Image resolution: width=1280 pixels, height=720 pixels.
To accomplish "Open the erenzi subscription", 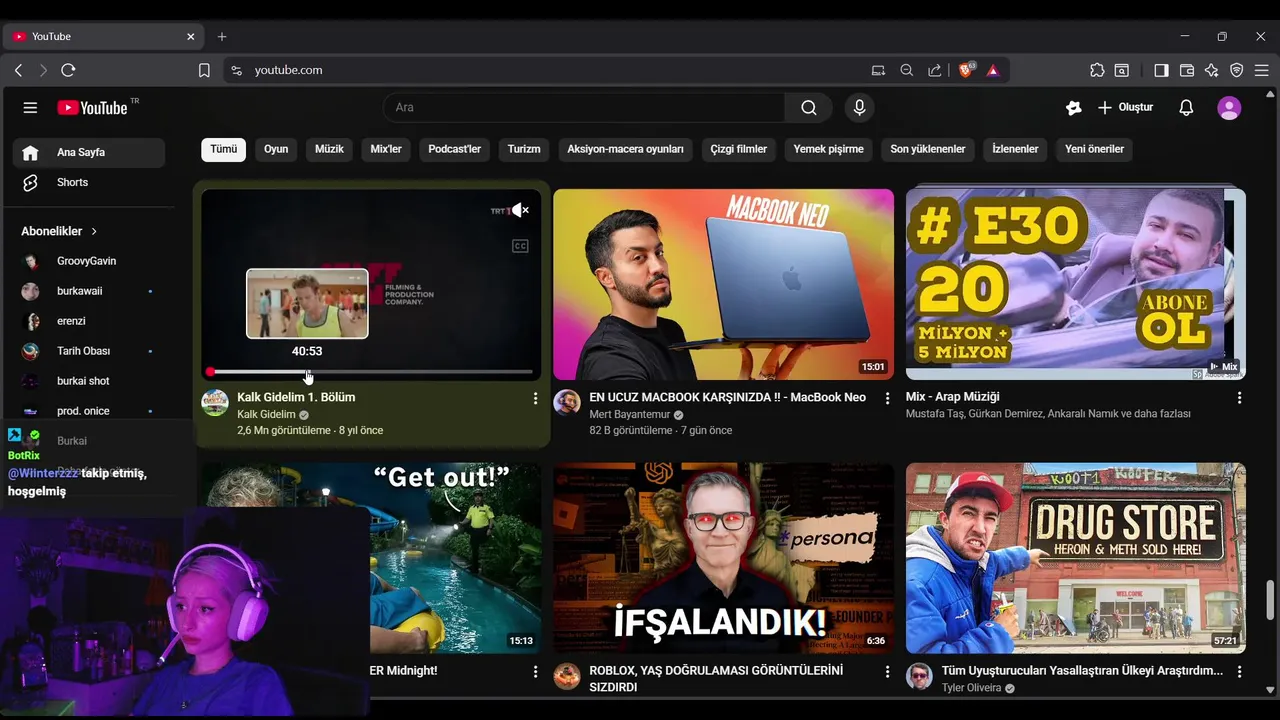I will 89,321.
